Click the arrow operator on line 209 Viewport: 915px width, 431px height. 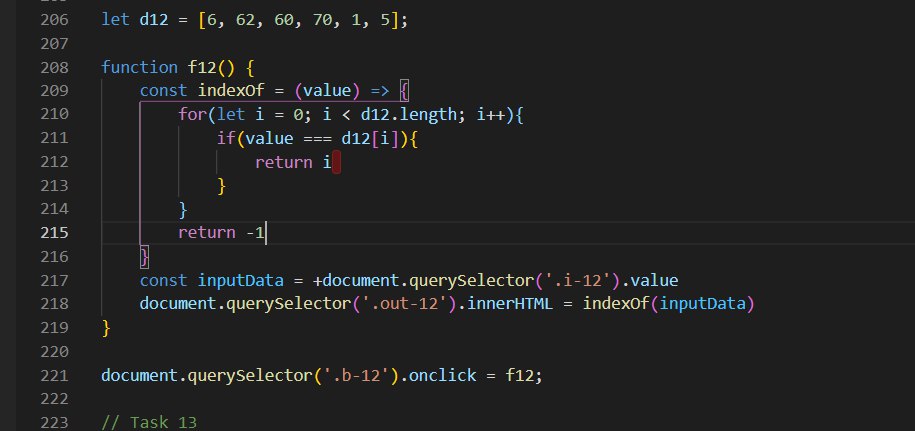[380, 91]
